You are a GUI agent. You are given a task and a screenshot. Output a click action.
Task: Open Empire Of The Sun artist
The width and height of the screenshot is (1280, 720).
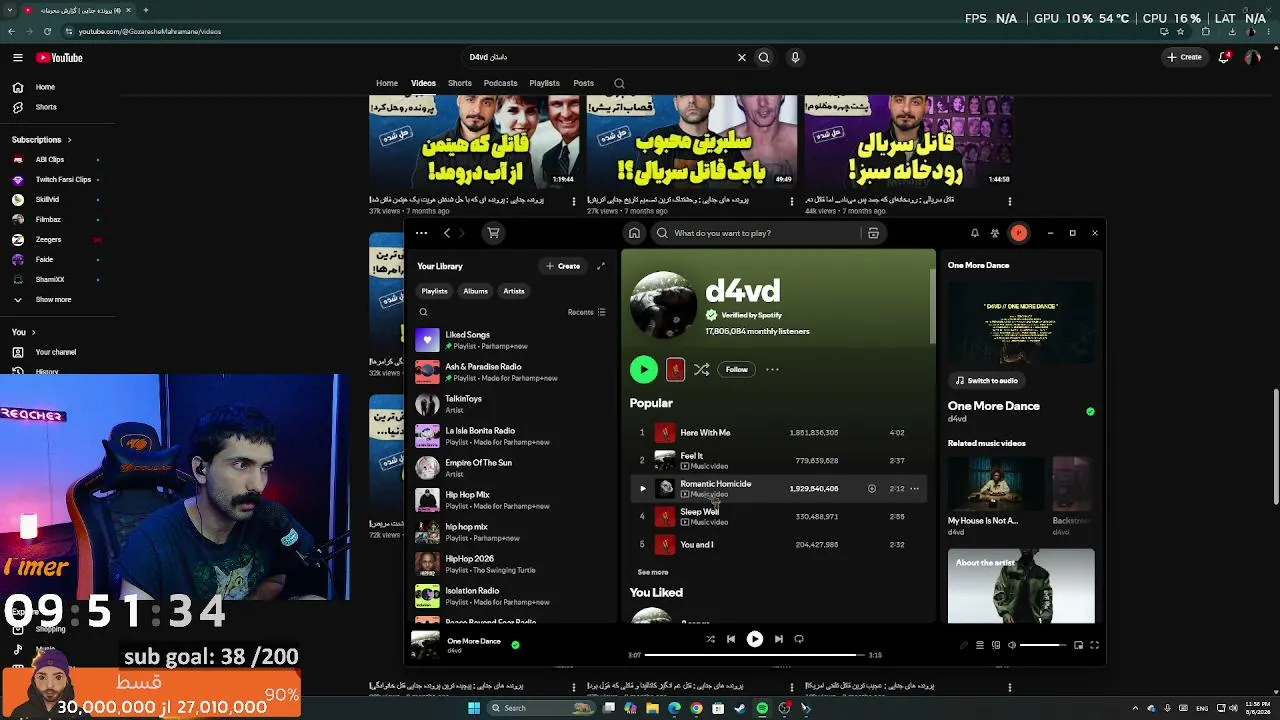pos(512,468)
